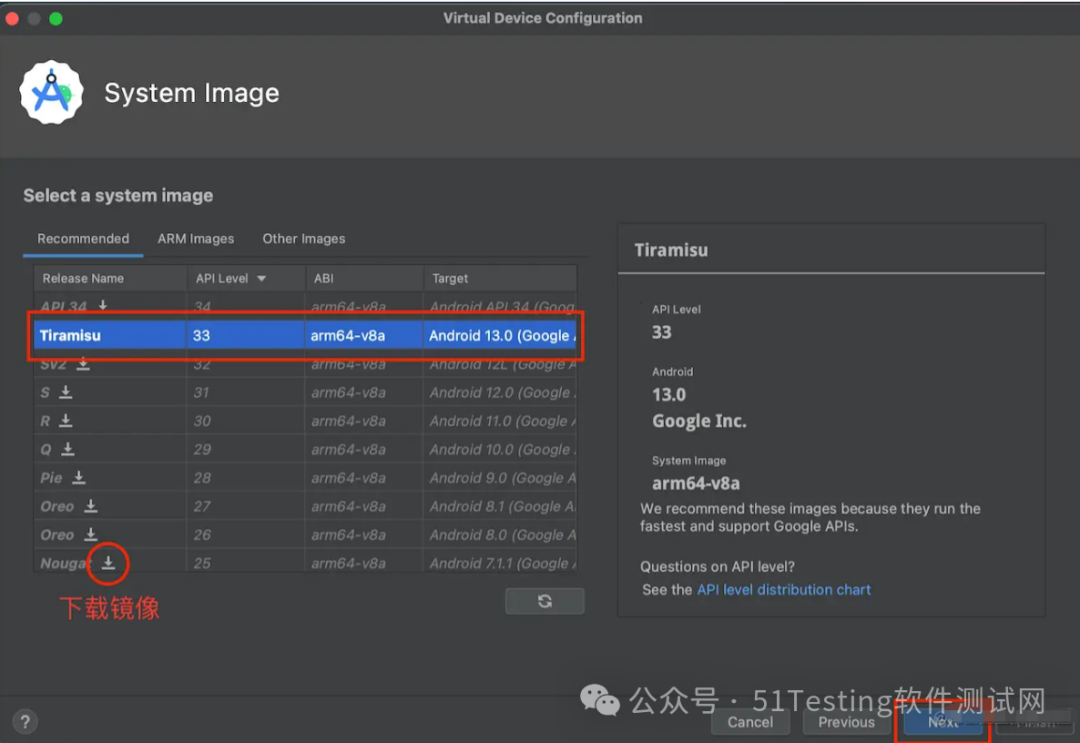Download the R release image
This screenshot has width=1080, height=743.
point(66,420)
